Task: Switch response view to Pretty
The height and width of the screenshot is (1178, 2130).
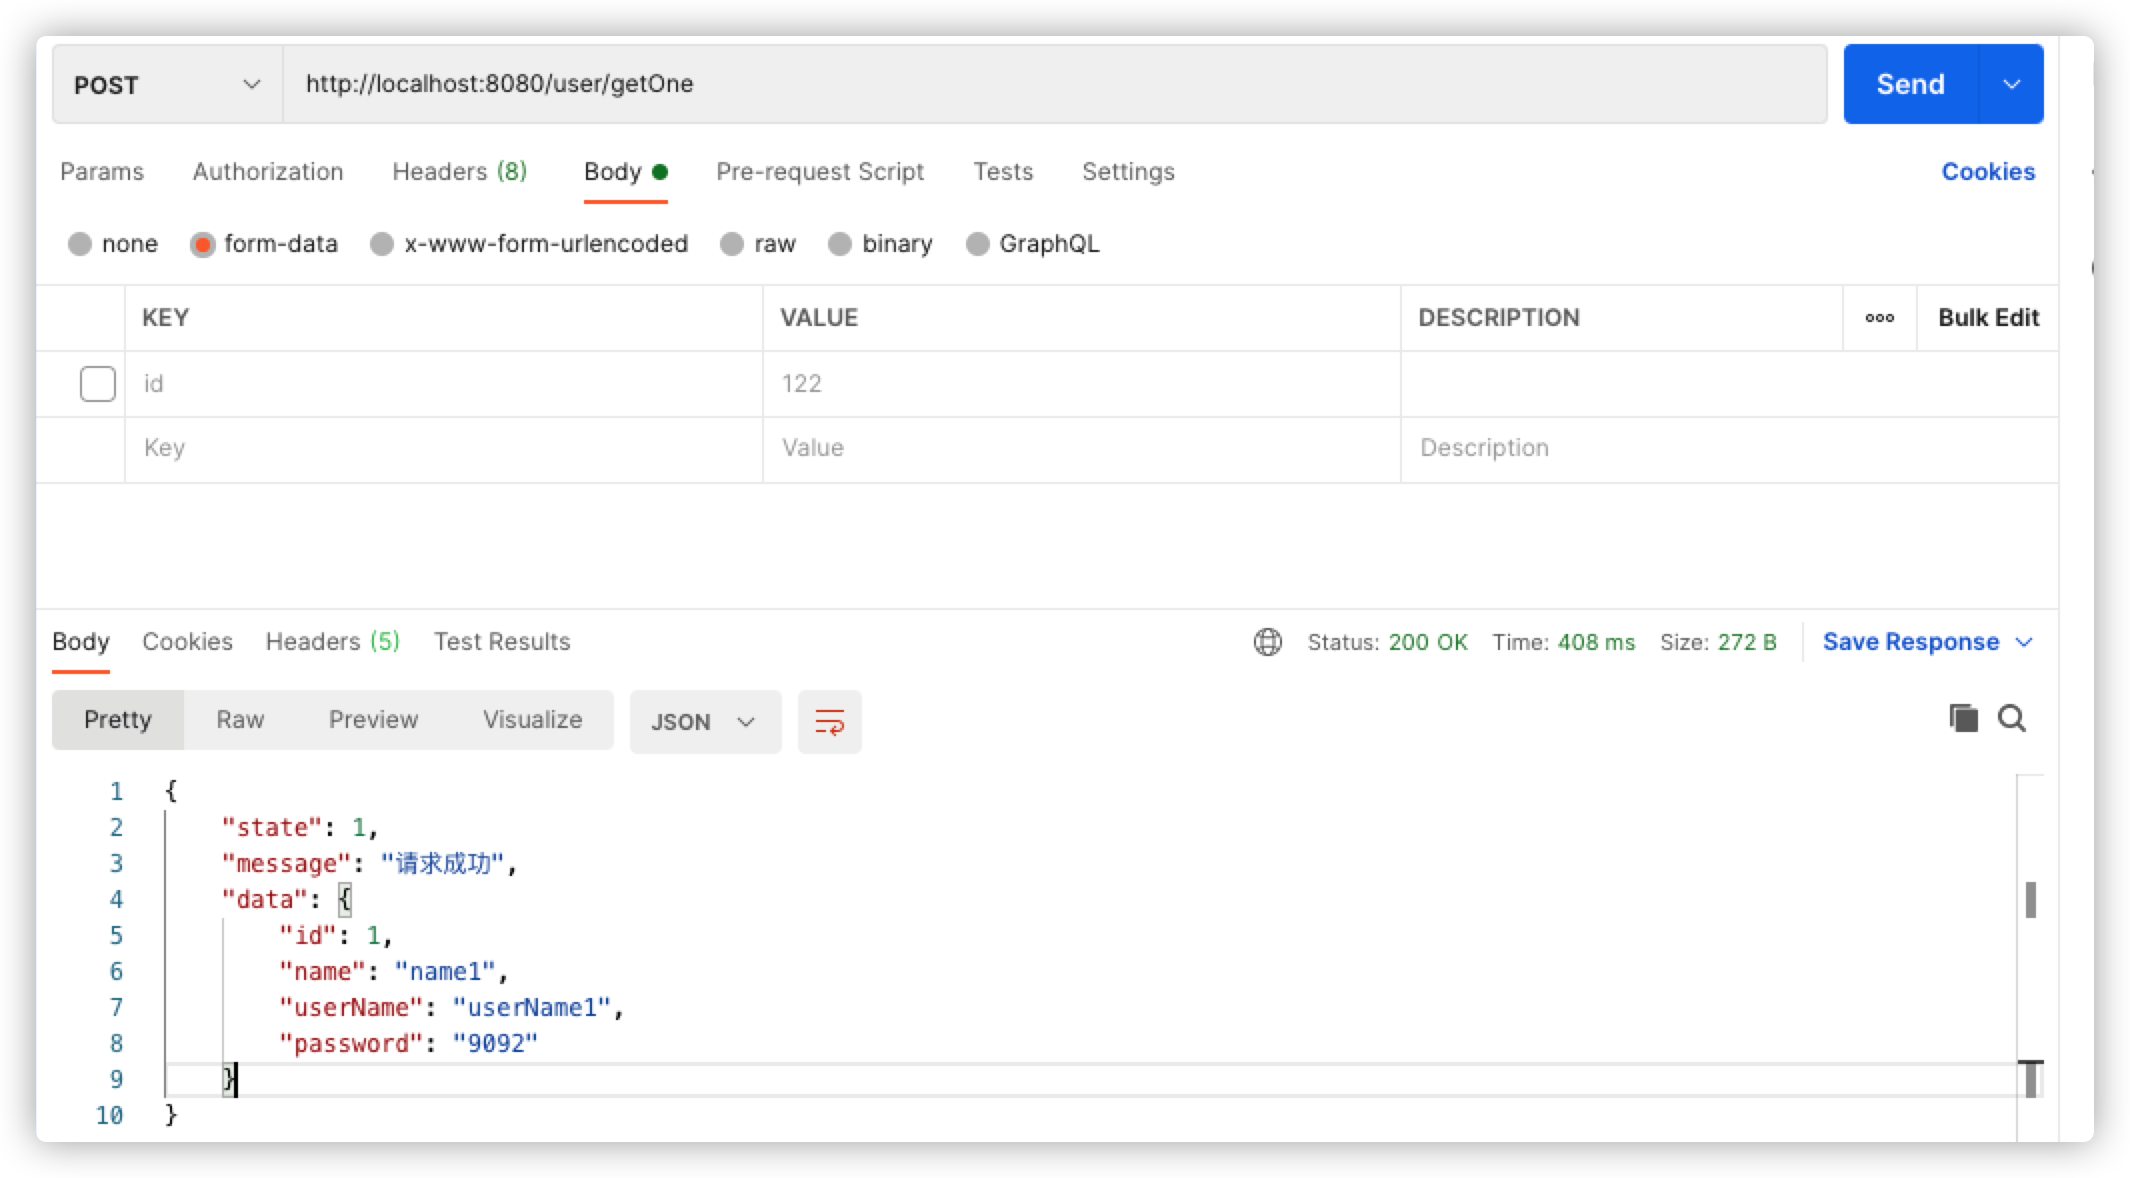Action: (x=118, y=720)
